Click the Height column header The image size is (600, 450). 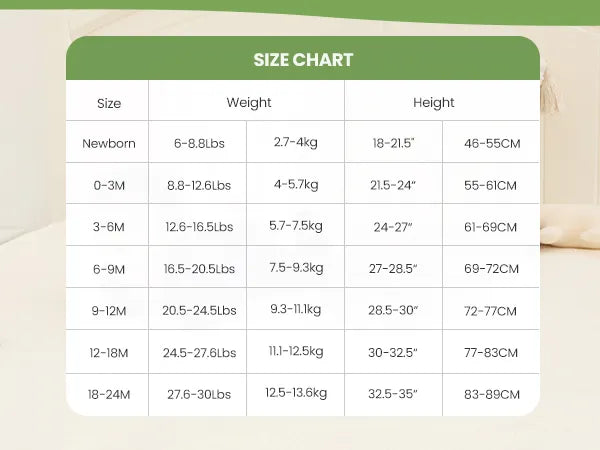pyautogui.click(x=433, y=102)
